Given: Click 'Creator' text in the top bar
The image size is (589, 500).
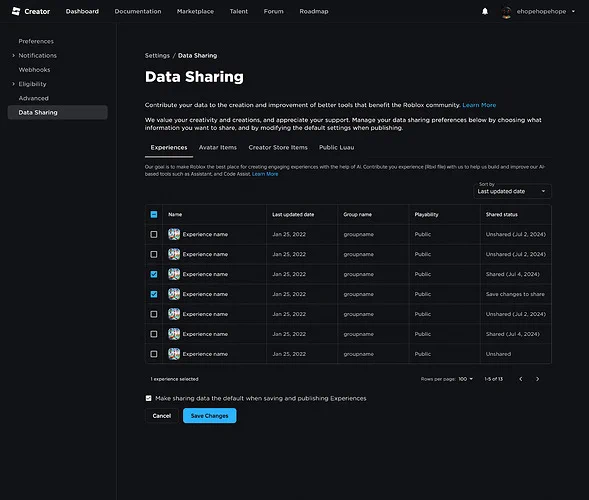Looking at the screenshot, I should point(37,11).
